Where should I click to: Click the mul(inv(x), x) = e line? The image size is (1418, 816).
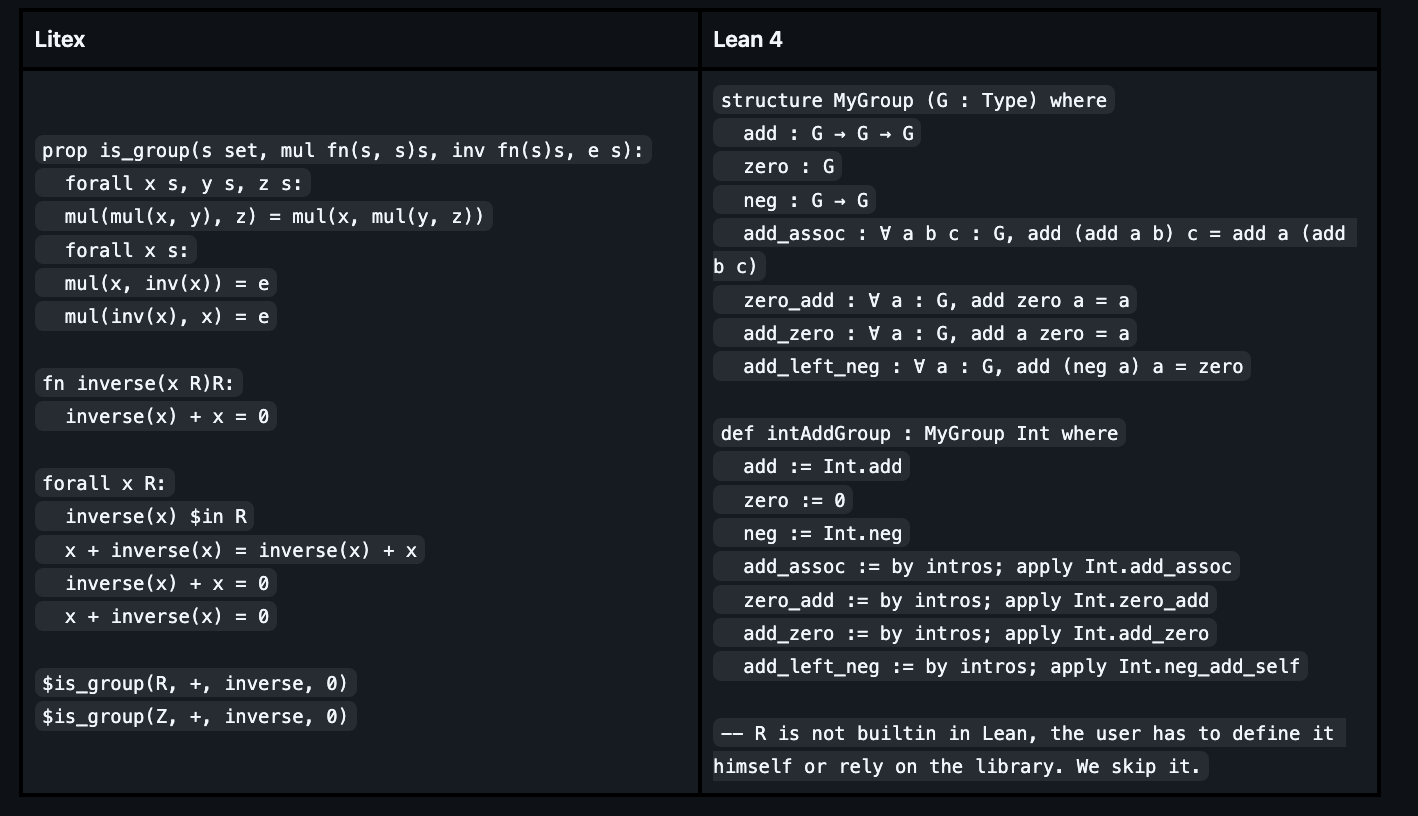click(156, 317)
